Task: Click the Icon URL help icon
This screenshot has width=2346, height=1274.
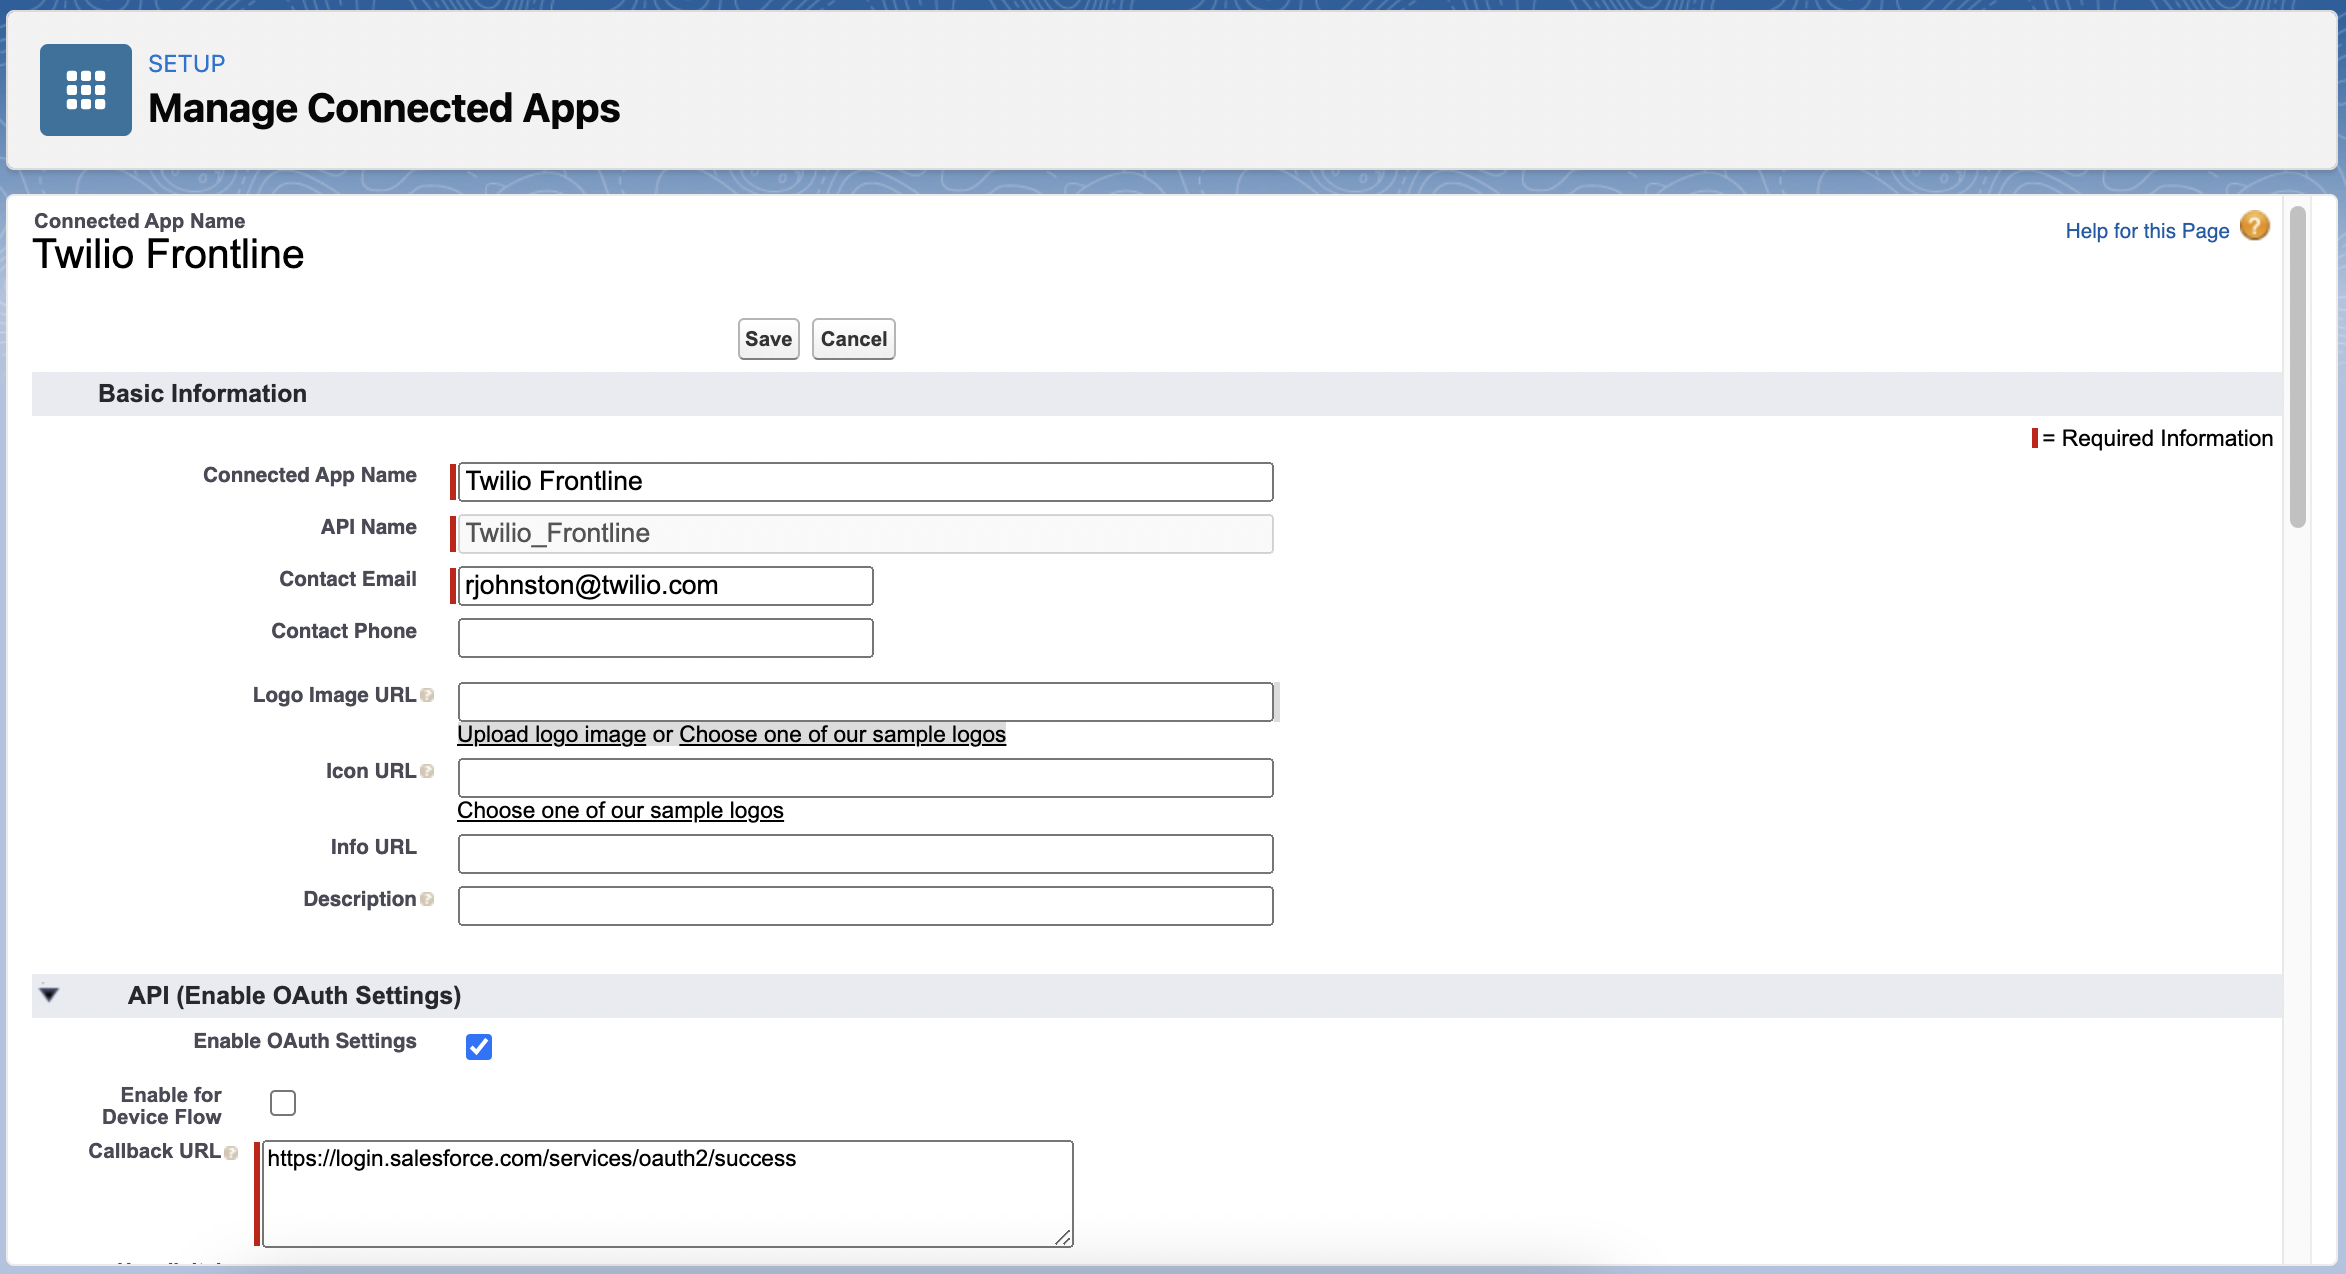Action: coord(428,771)
